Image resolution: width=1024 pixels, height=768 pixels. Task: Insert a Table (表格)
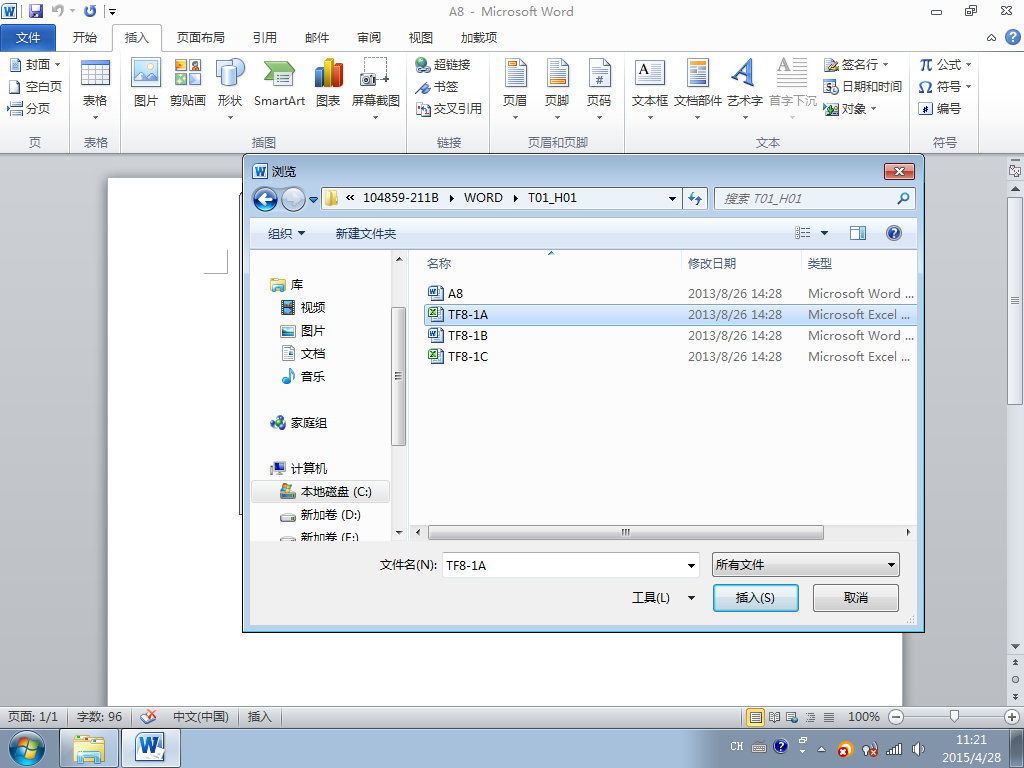[95, 88]
